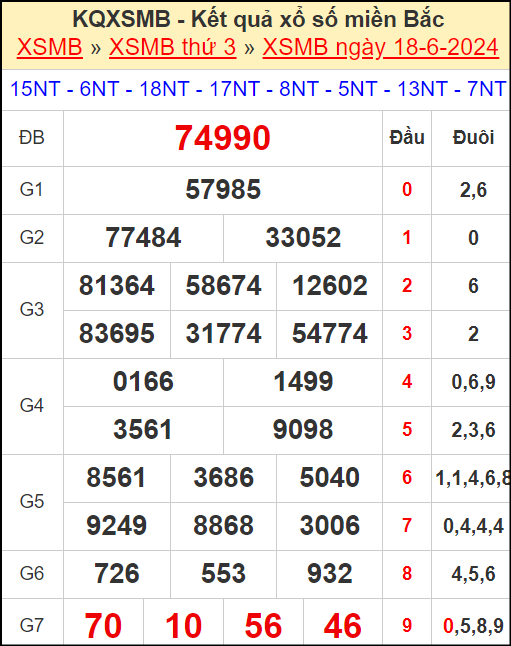Select G2 number 77484
This screenshot has height=646, width=511.
tap(143, 238)
